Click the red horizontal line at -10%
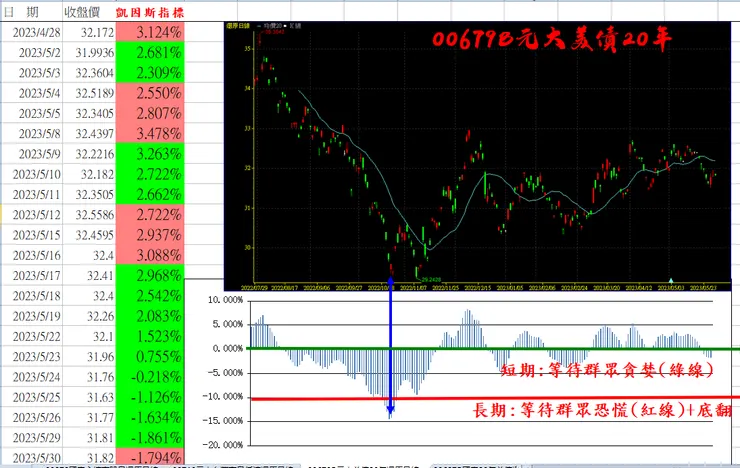 click(495, 399)
